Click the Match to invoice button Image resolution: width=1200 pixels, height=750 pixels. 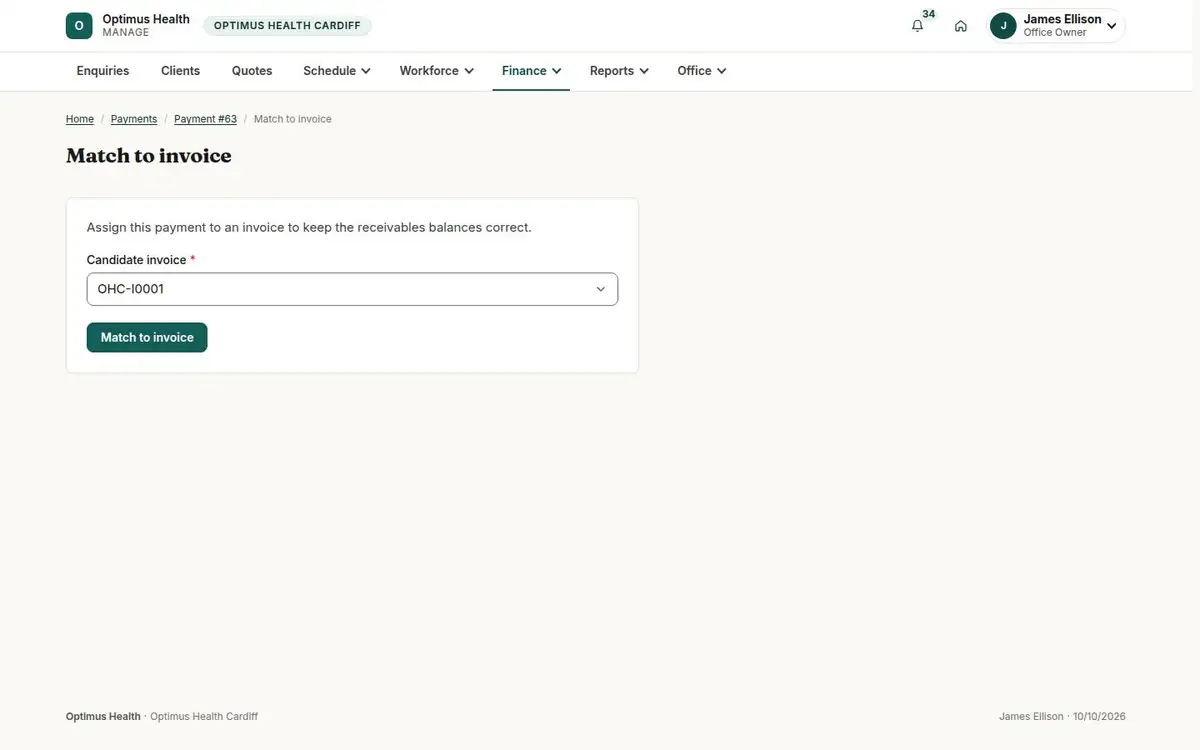pos(147,337)
